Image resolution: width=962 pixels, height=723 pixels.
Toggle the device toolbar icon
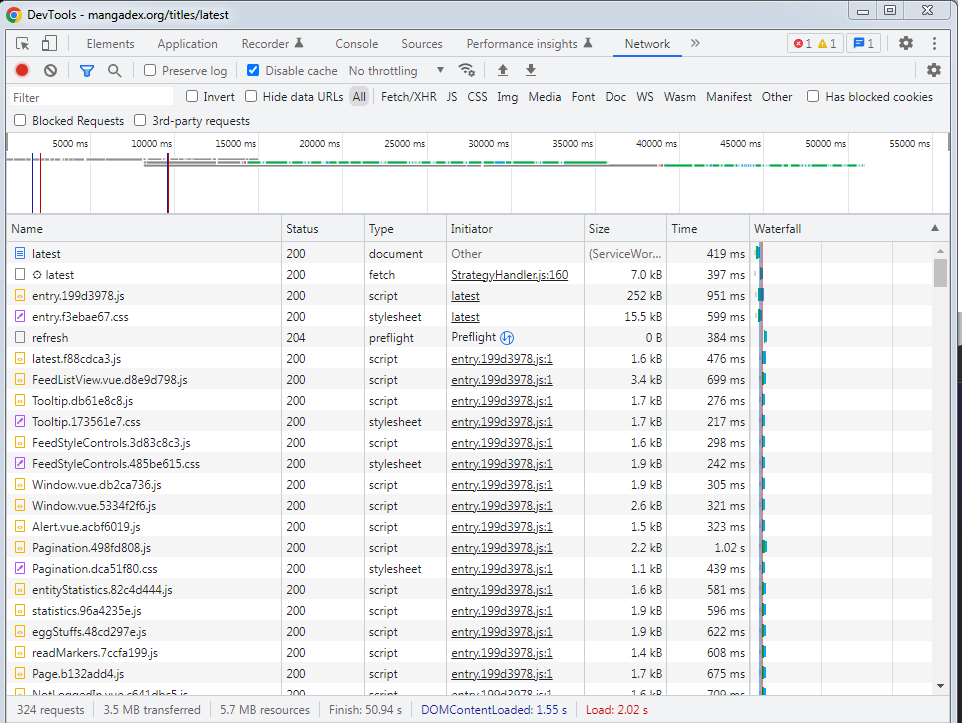[x=49, y=44]
